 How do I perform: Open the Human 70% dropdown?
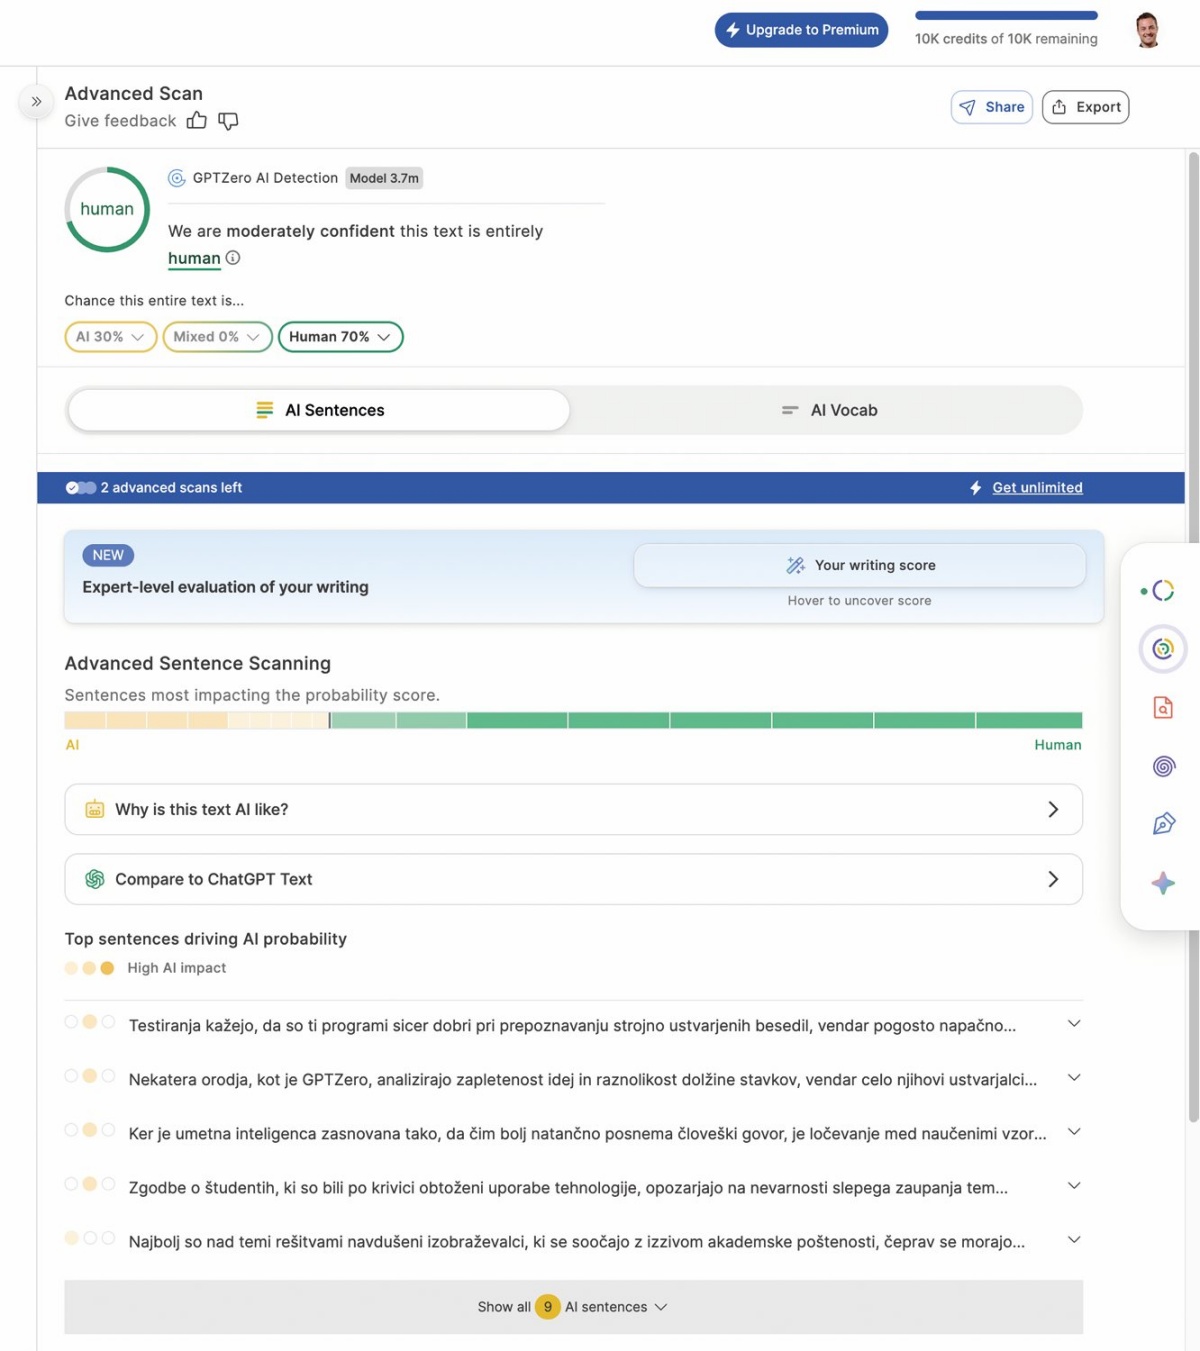tap(340, 337)
